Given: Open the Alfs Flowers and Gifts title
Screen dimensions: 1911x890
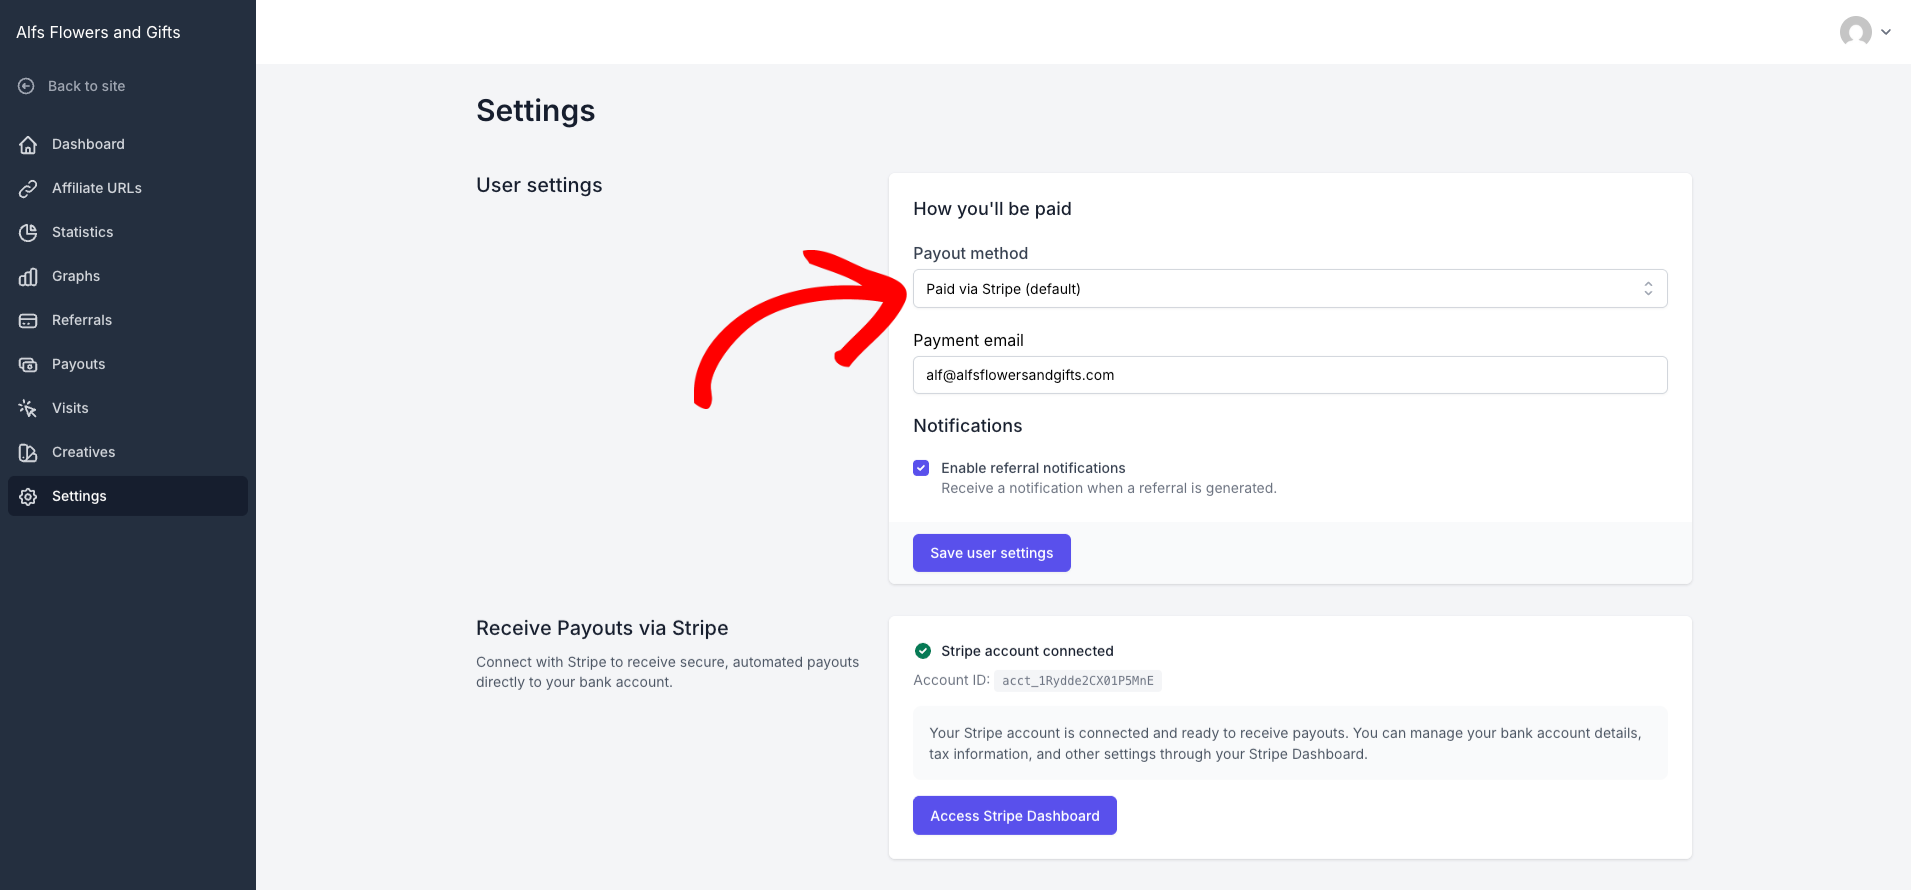Looking at the screenshot, I should tap(98, 32).
